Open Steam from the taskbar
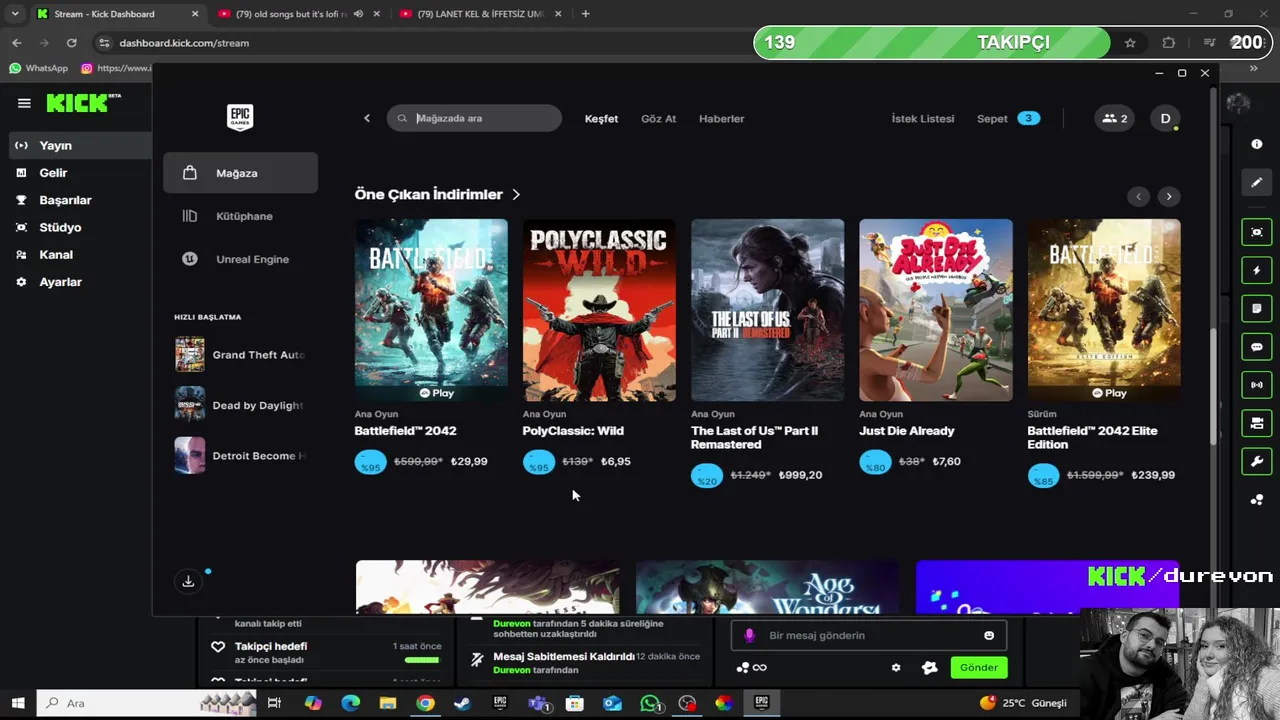The image size is (1280, 720). tap(463, 703)
